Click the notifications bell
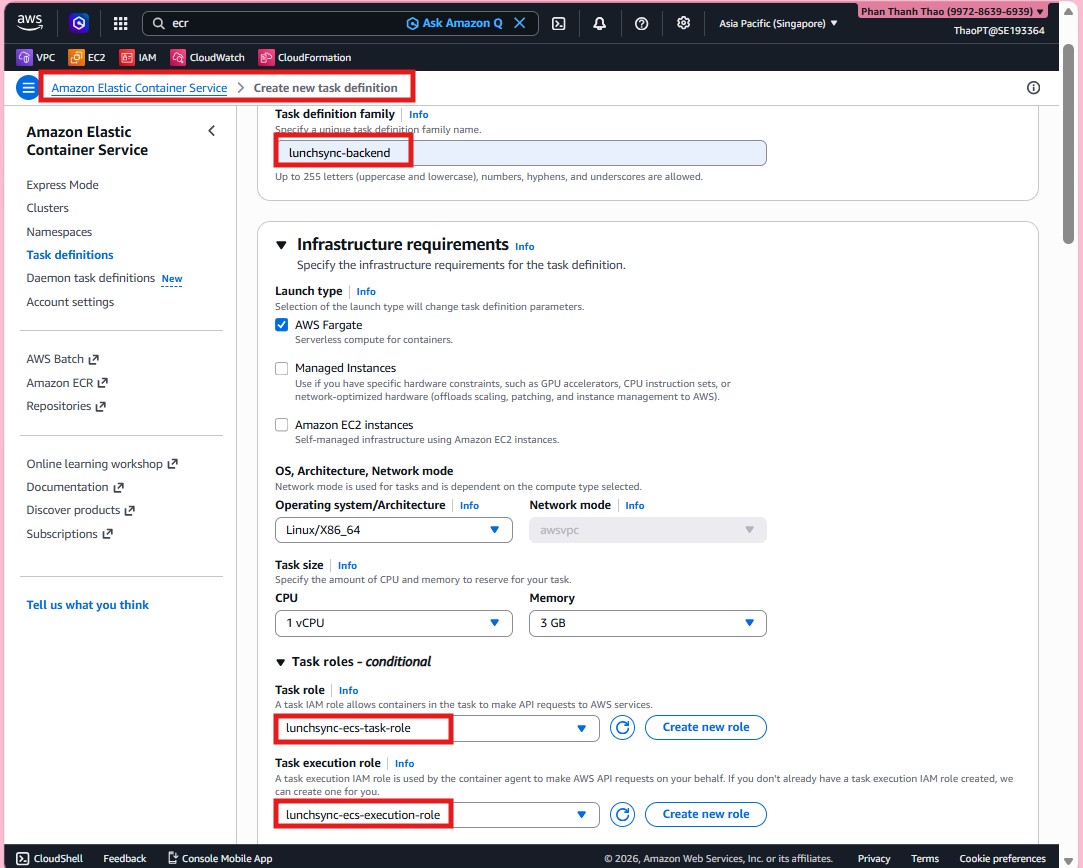1083x868 pixels. click(600, 22)
